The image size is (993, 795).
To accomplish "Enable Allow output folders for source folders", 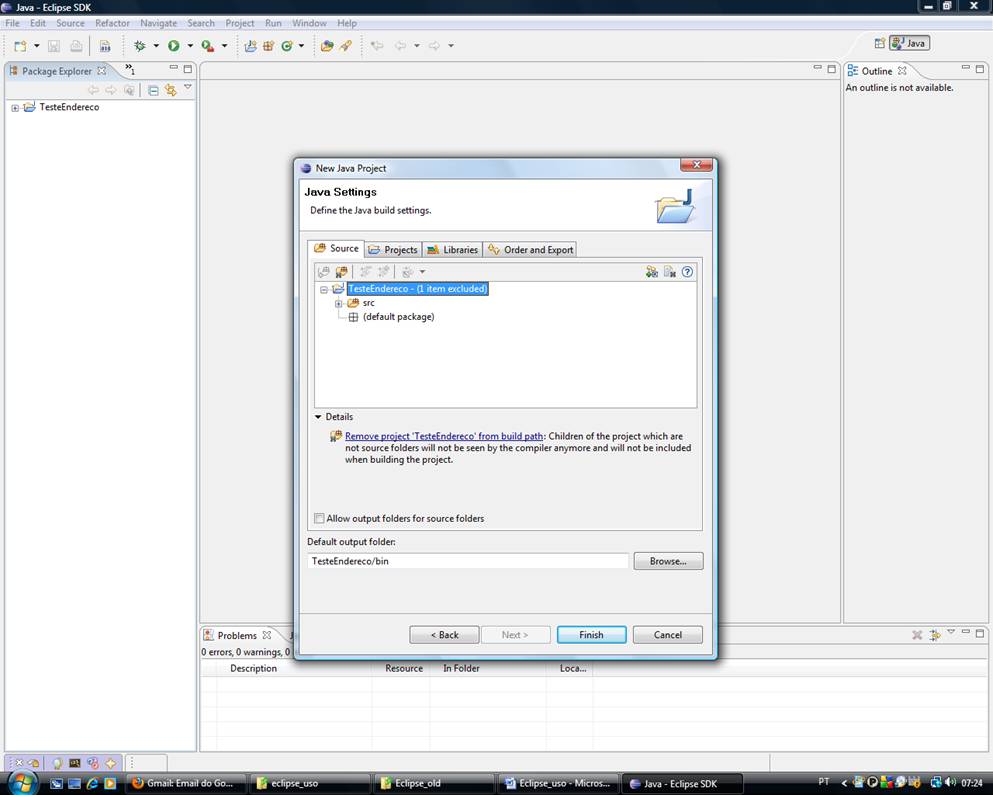I will coord(319,518).
